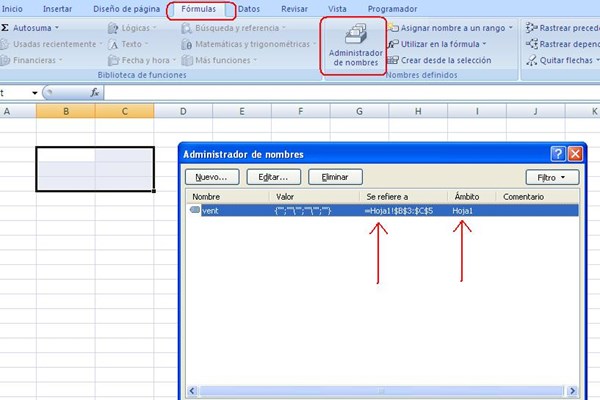The width and height of the screenshot is (600, 400).
Task: Click the Lógicas book icon
Action: tap(113, 28)
